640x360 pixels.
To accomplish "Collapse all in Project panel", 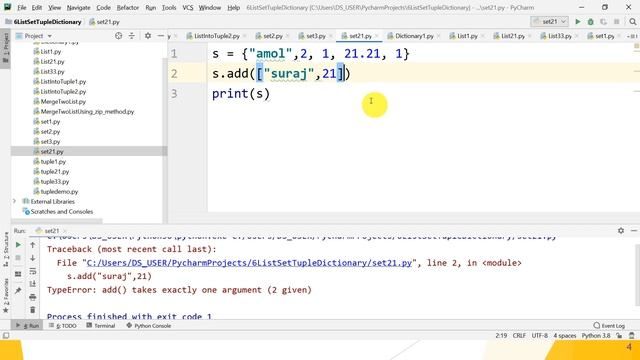I will 131,36.
